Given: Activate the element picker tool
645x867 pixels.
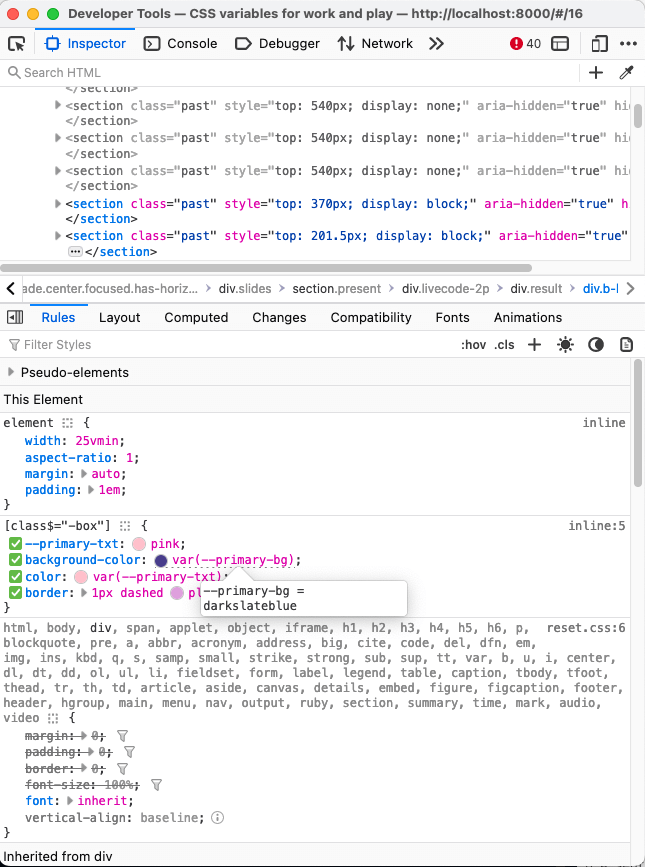Looking at the screenshot, I should 17,44.
